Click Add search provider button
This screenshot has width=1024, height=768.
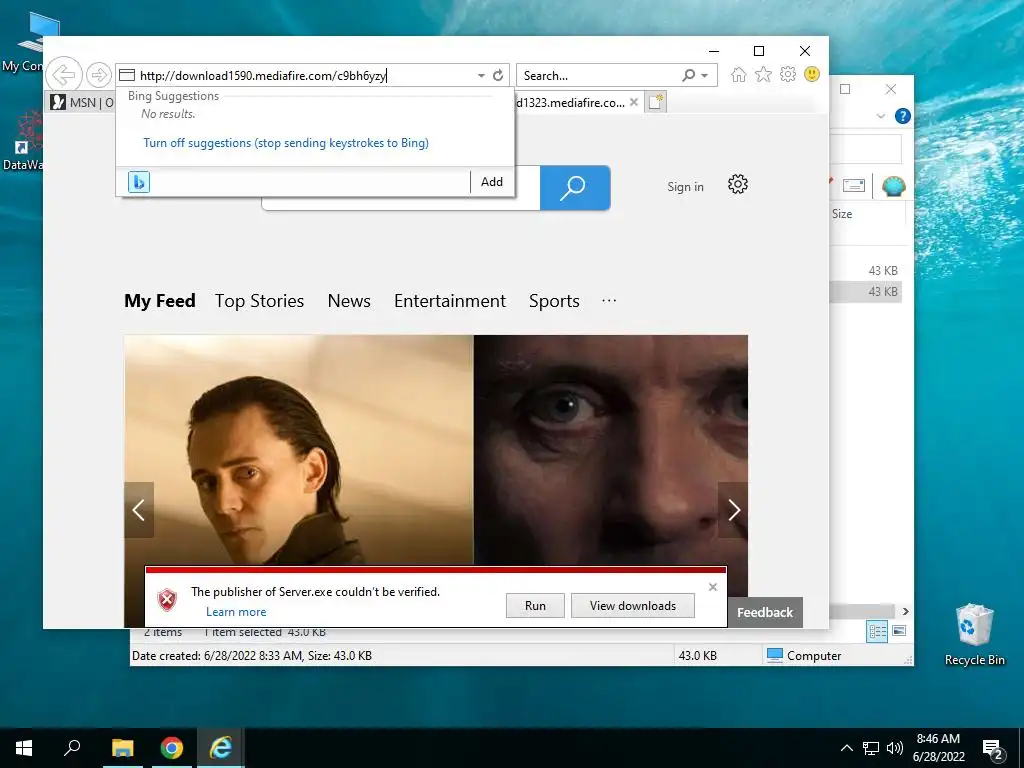click(492, 182)
